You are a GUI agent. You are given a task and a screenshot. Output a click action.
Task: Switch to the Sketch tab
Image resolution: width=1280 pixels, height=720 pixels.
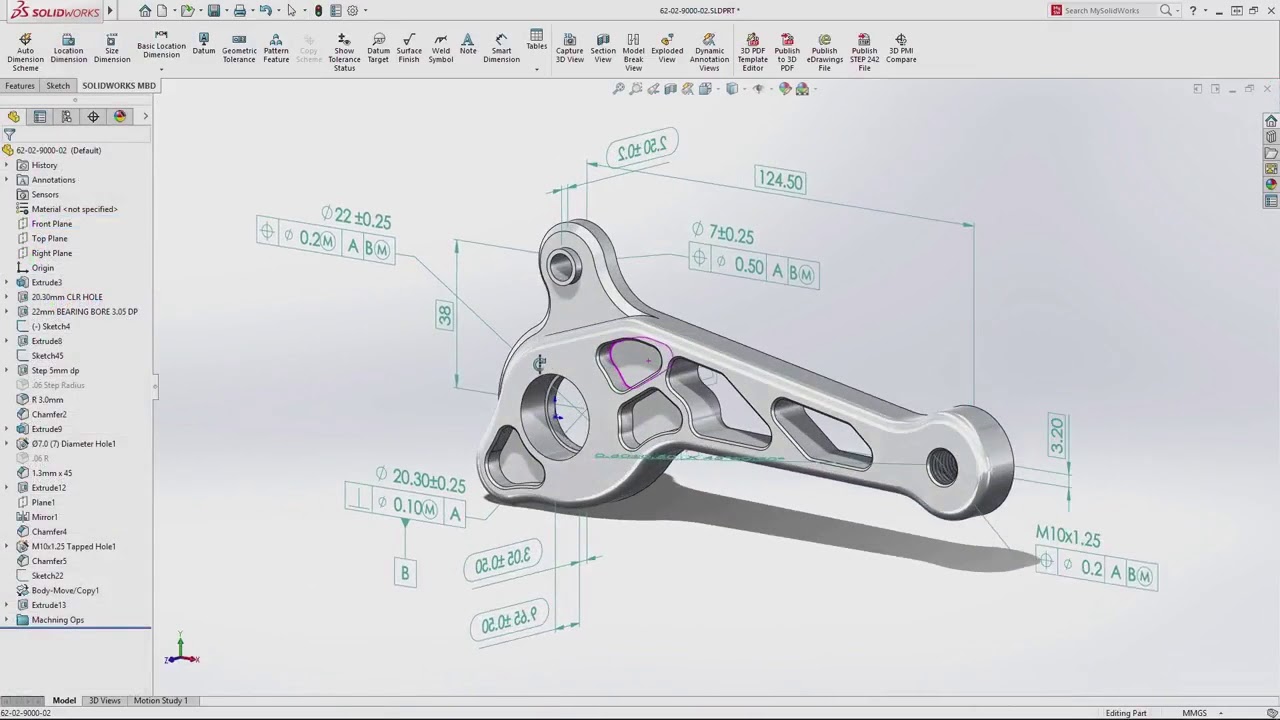(58, 86)
